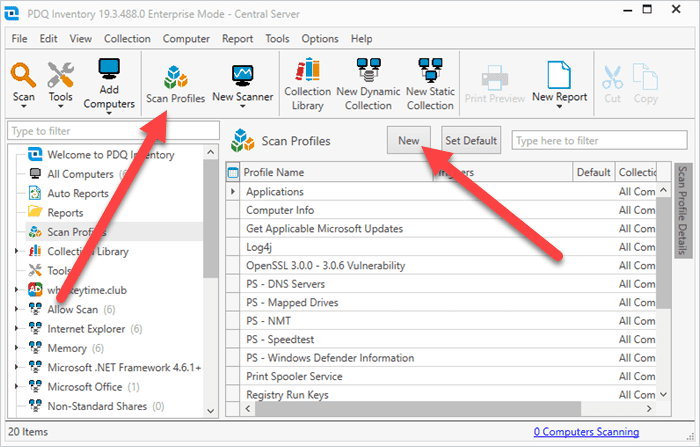This screenshot has height=447, width=700.
Task: Select the Log4j scan profile
Action: click(x=441, y=247)
